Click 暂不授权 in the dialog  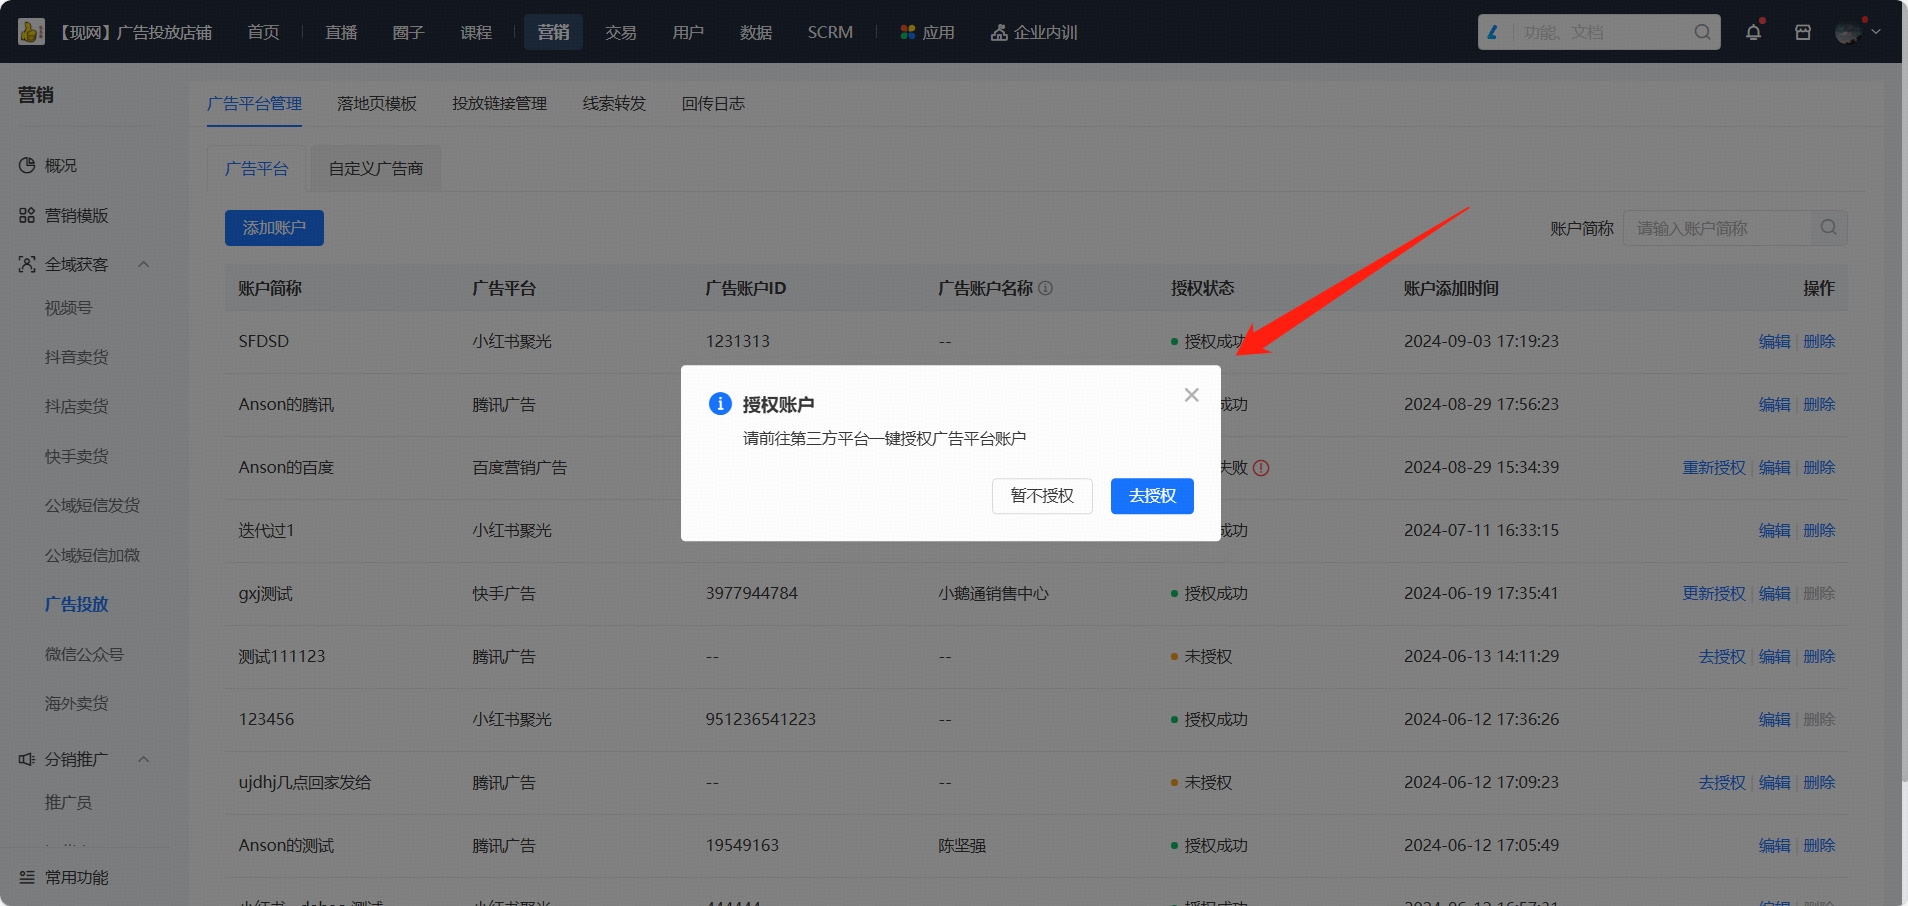point(1042,496)
